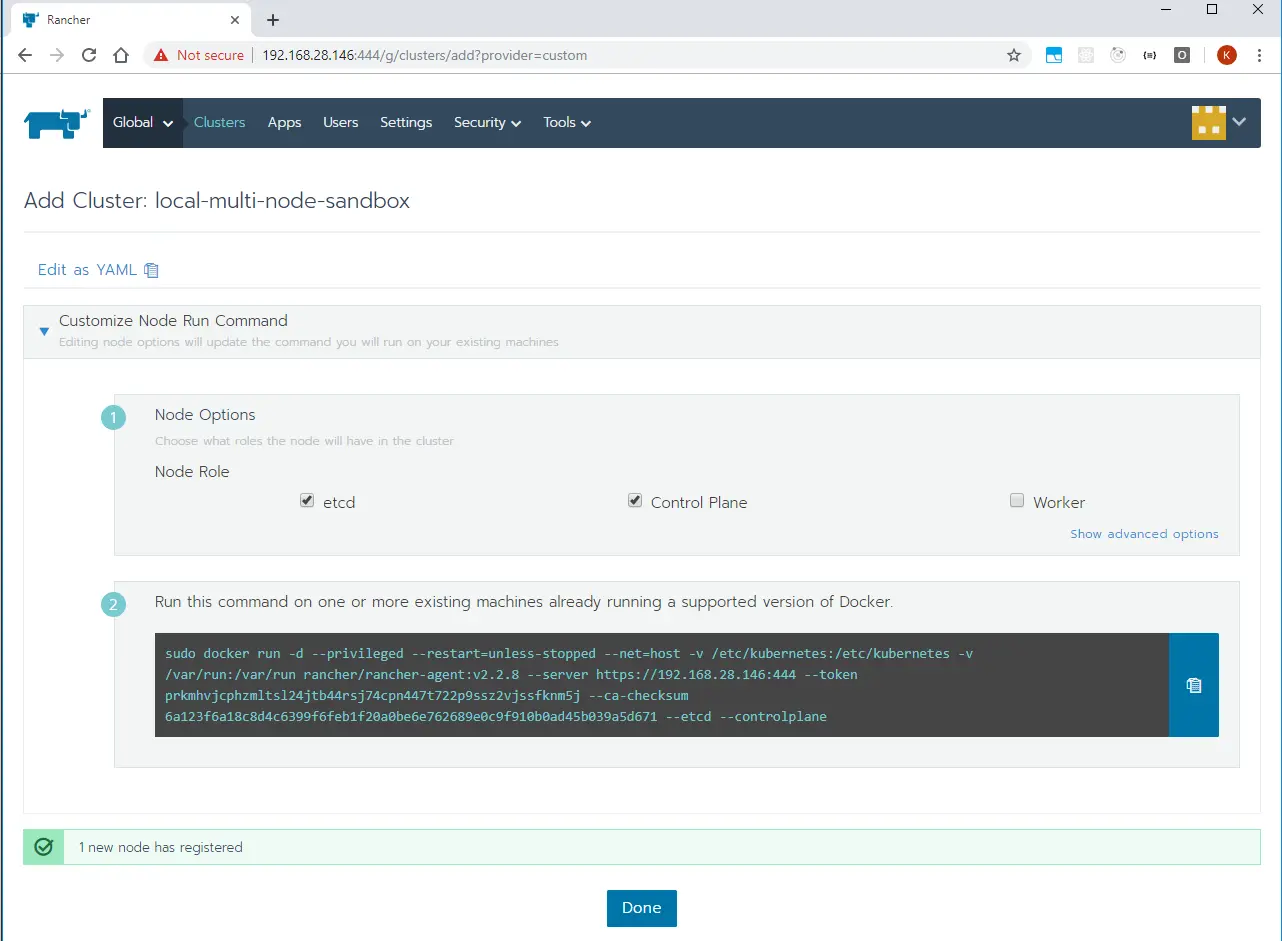Open the circular spiral browser extension
This screenshot has width=1282, height=941.
(1118, 56)
